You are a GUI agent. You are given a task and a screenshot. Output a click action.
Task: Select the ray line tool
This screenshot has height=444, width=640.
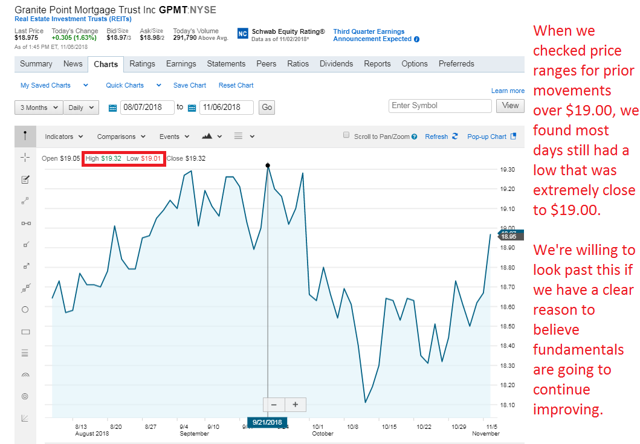click(25, 244)
